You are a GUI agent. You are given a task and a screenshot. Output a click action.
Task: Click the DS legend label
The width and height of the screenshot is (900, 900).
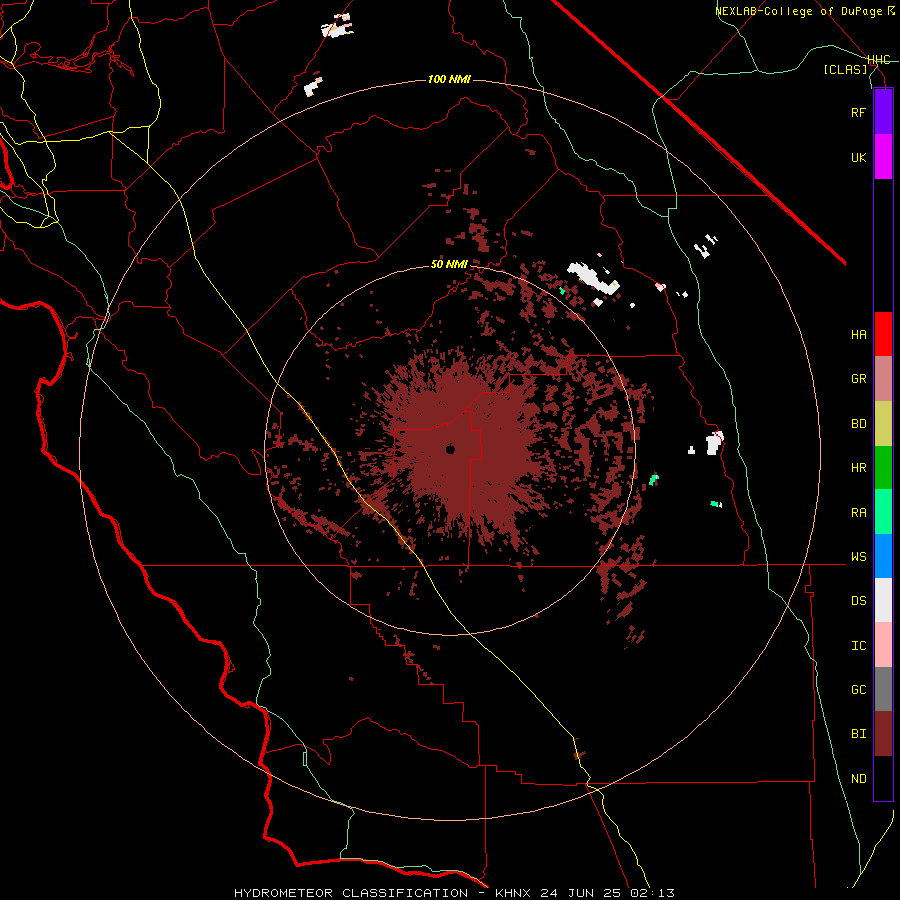[x=858, y=601]
